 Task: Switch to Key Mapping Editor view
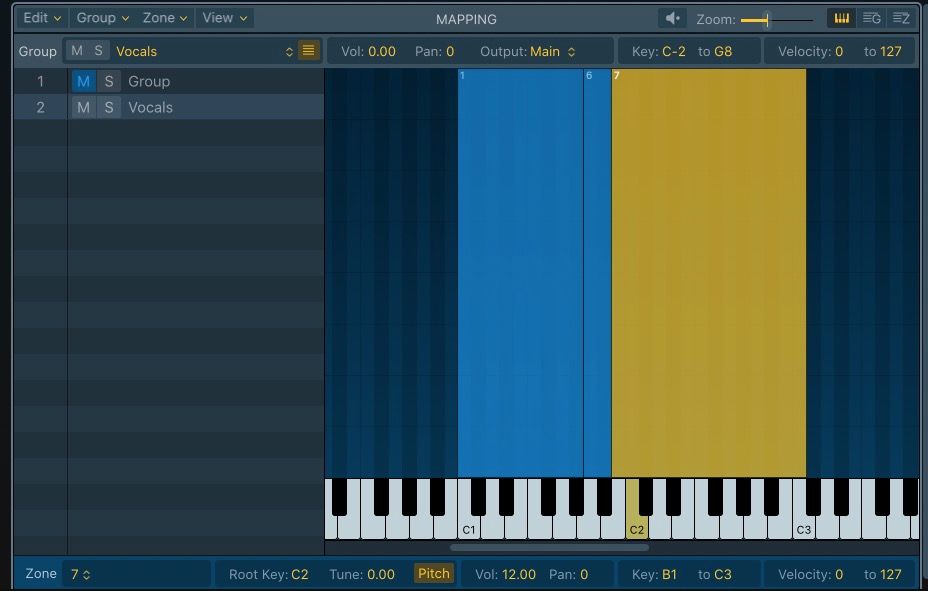click(841, 18)
